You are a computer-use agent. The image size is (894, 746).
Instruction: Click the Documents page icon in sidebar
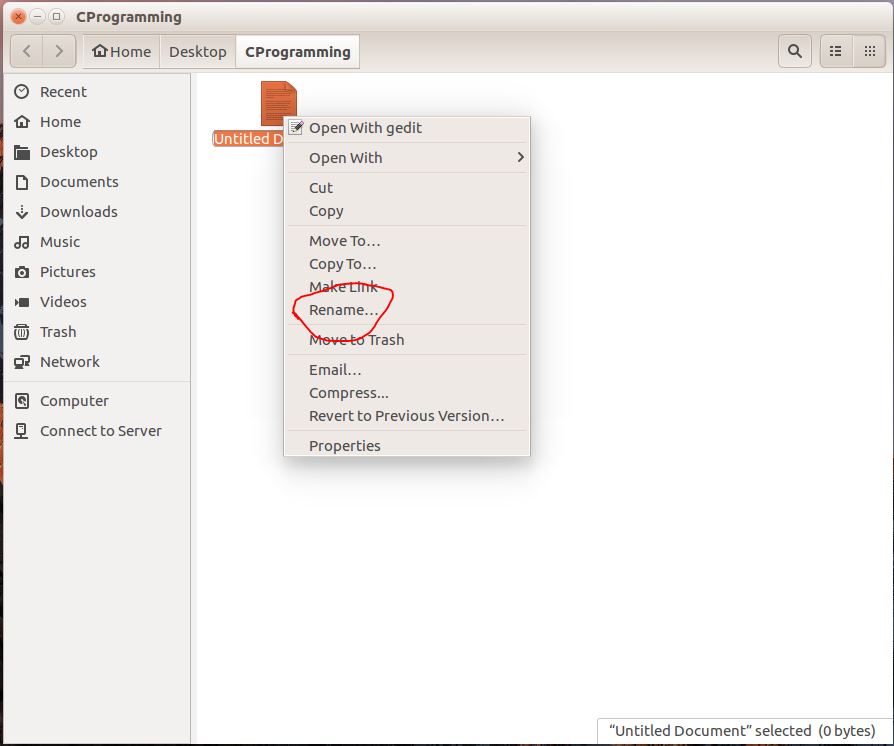pos(22,182)
